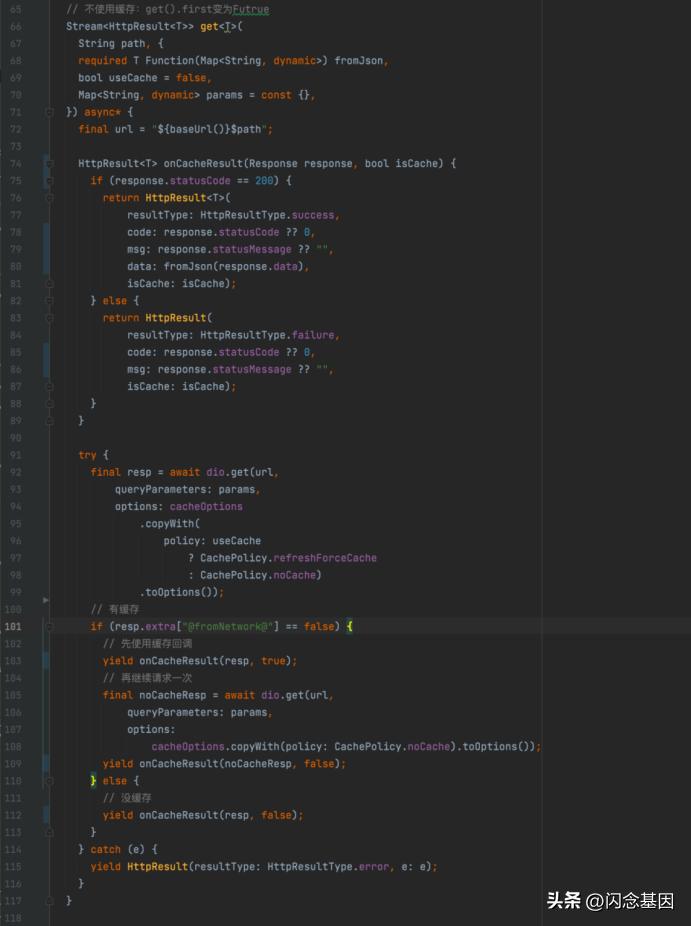Click line number 91 in the gutter
Screen dimensions: 691x926
[x=15, y=455]
